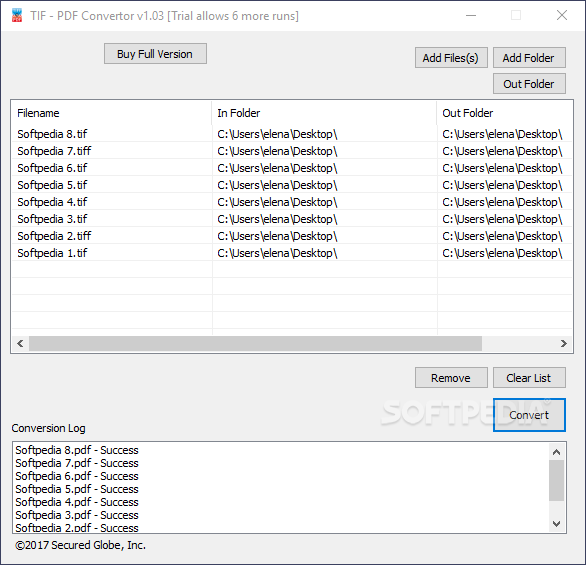The image size is (586, 565).
Task: Click Conversion Log scroll down arrow
Action: 556,524
